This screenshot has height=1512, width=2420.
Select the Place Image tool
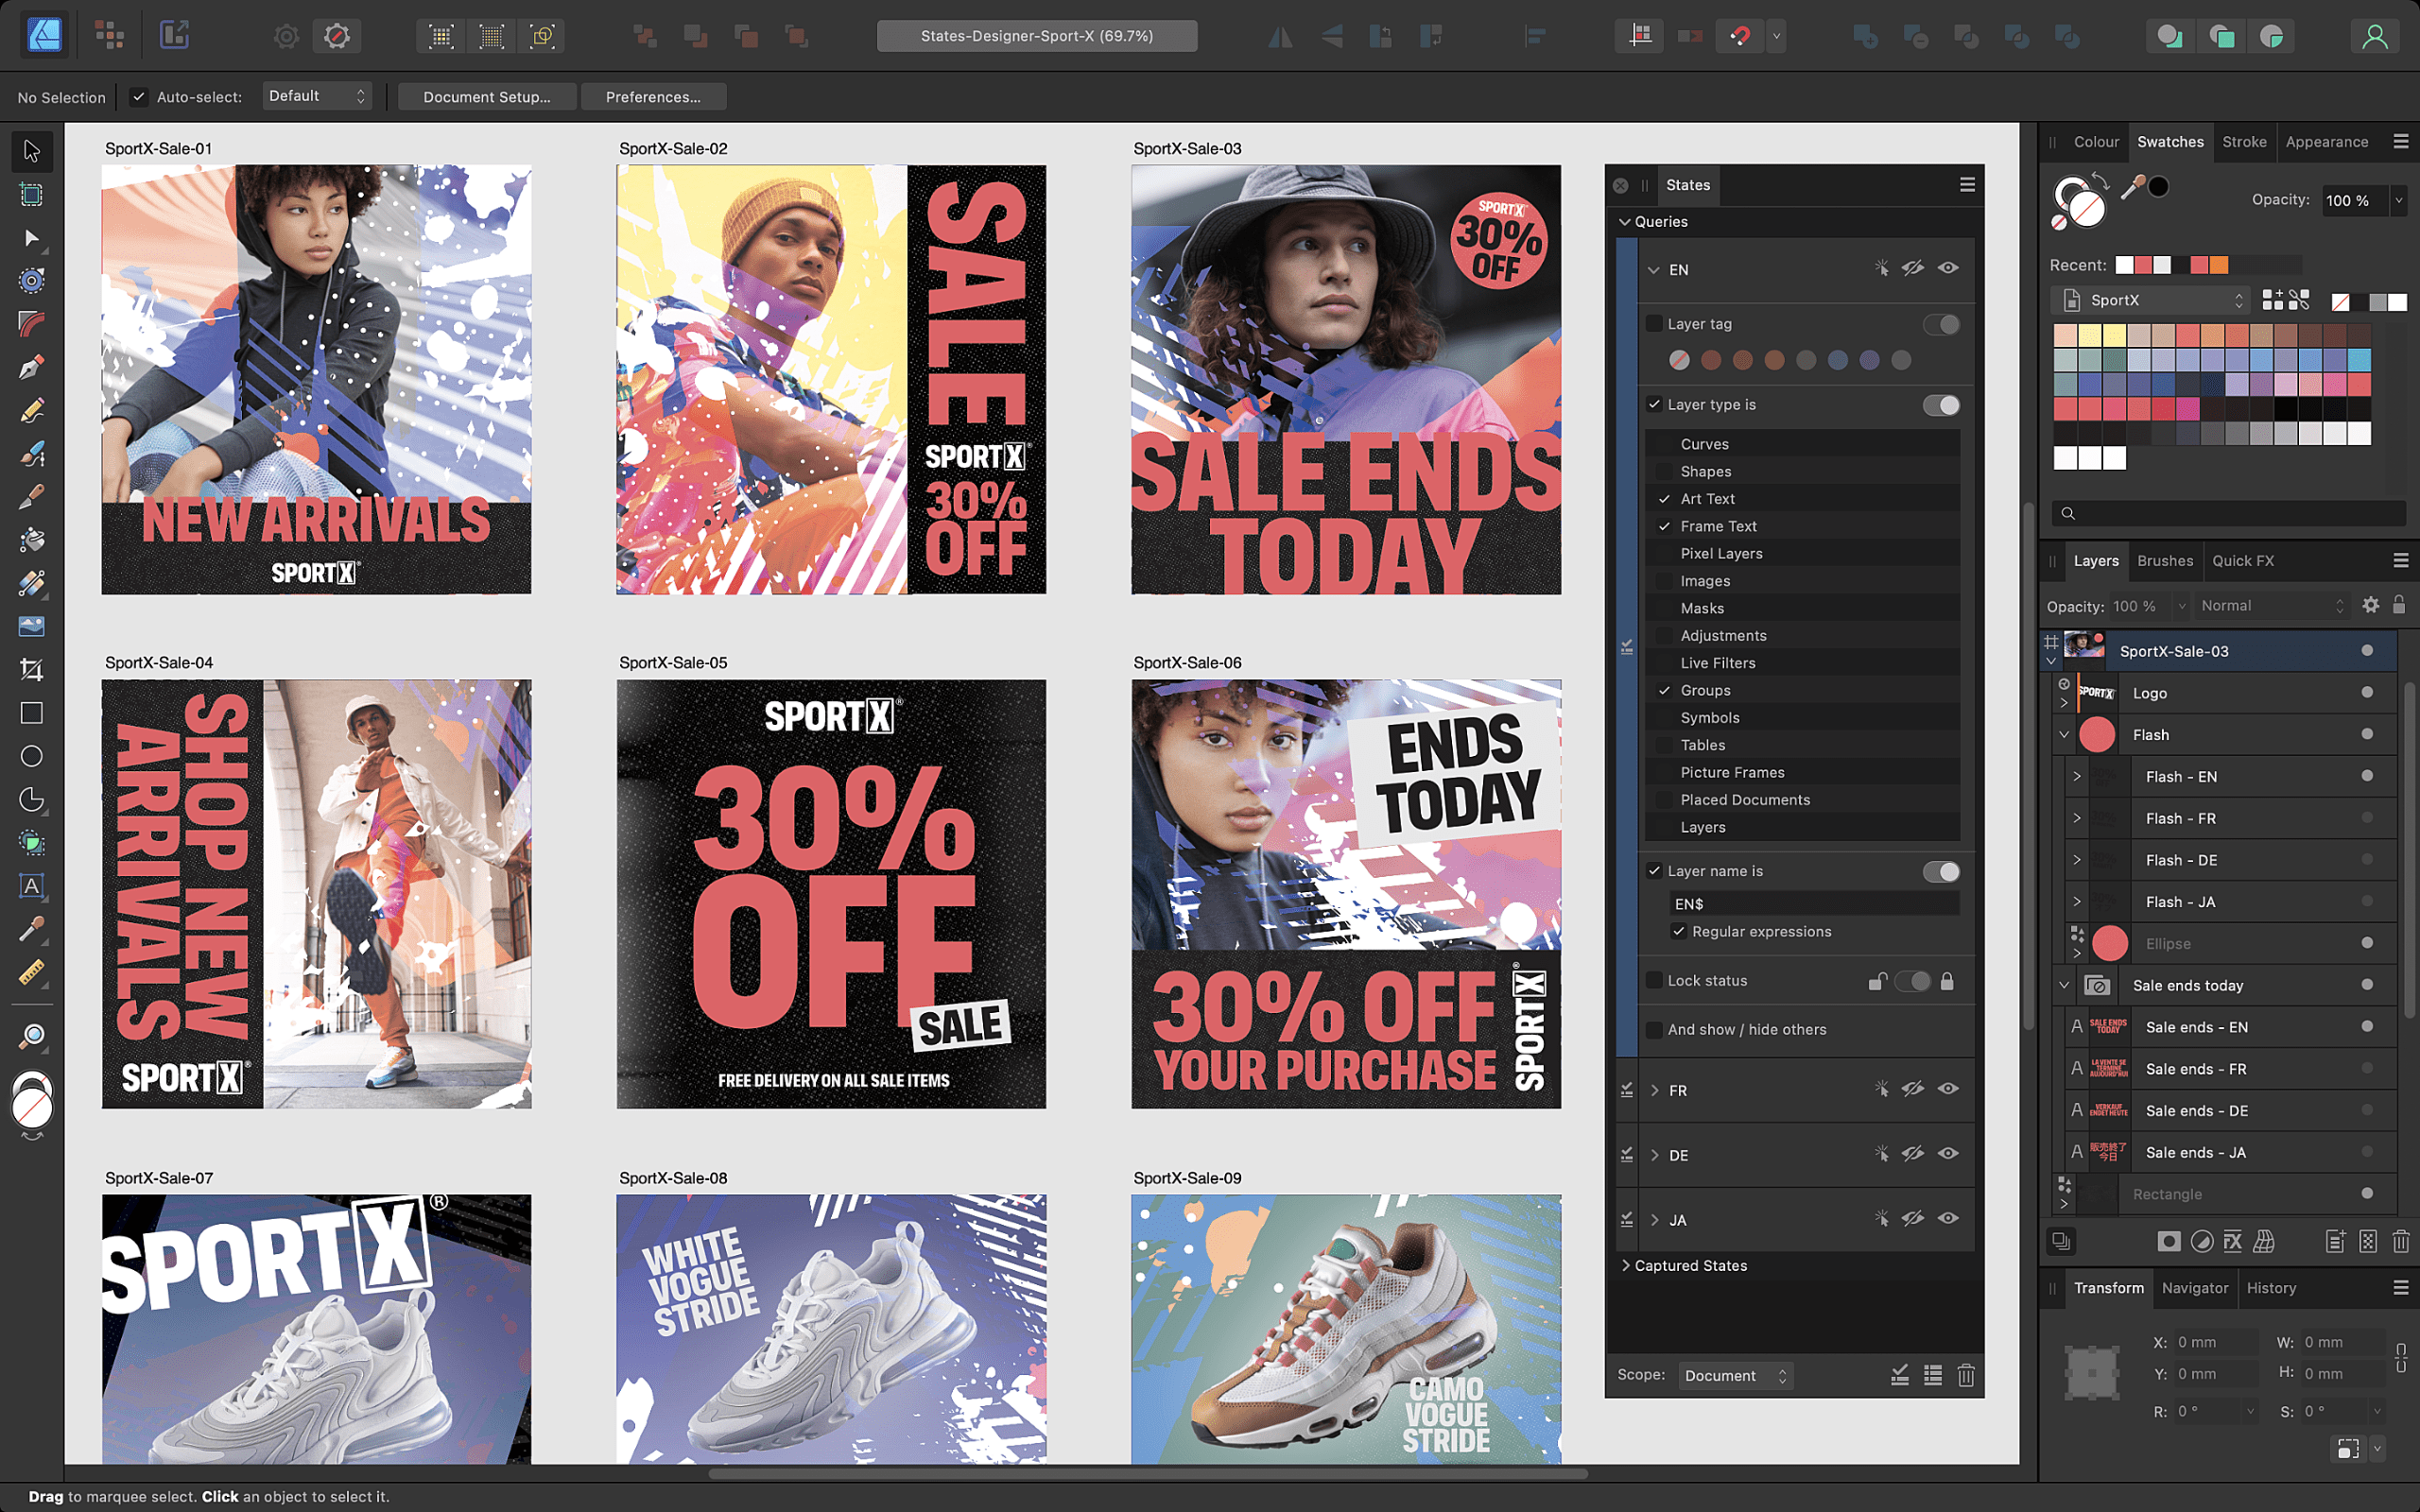pyautogui.click(x=31, y=626)
